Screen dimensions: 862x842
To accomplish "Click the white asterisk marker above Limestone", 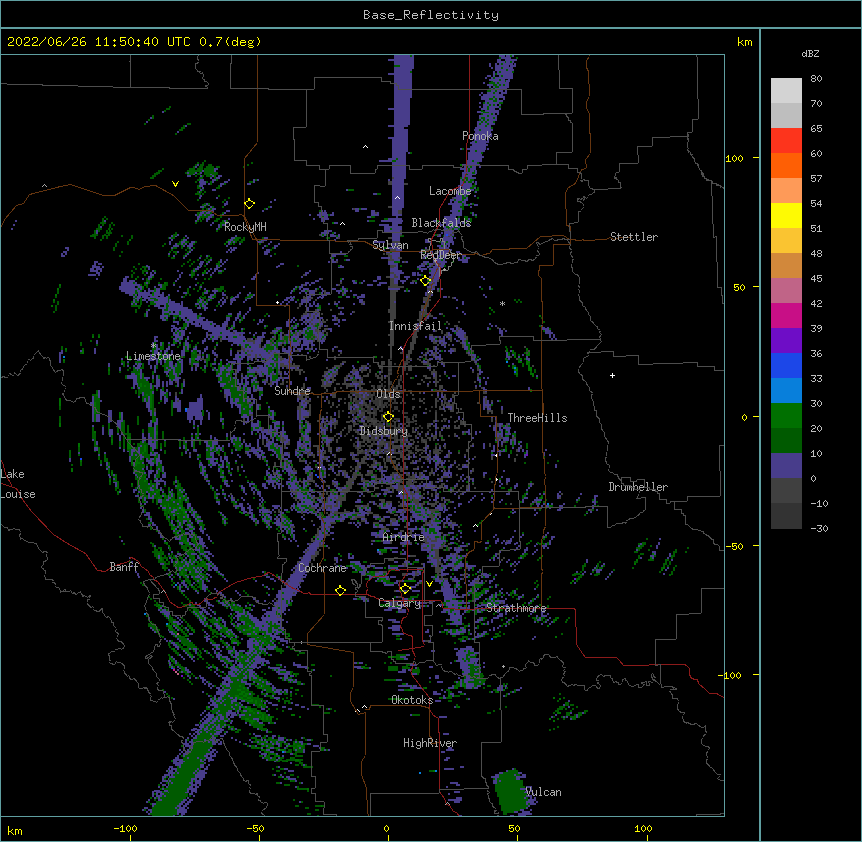I will pyautogui.click(x=154, y=346).
